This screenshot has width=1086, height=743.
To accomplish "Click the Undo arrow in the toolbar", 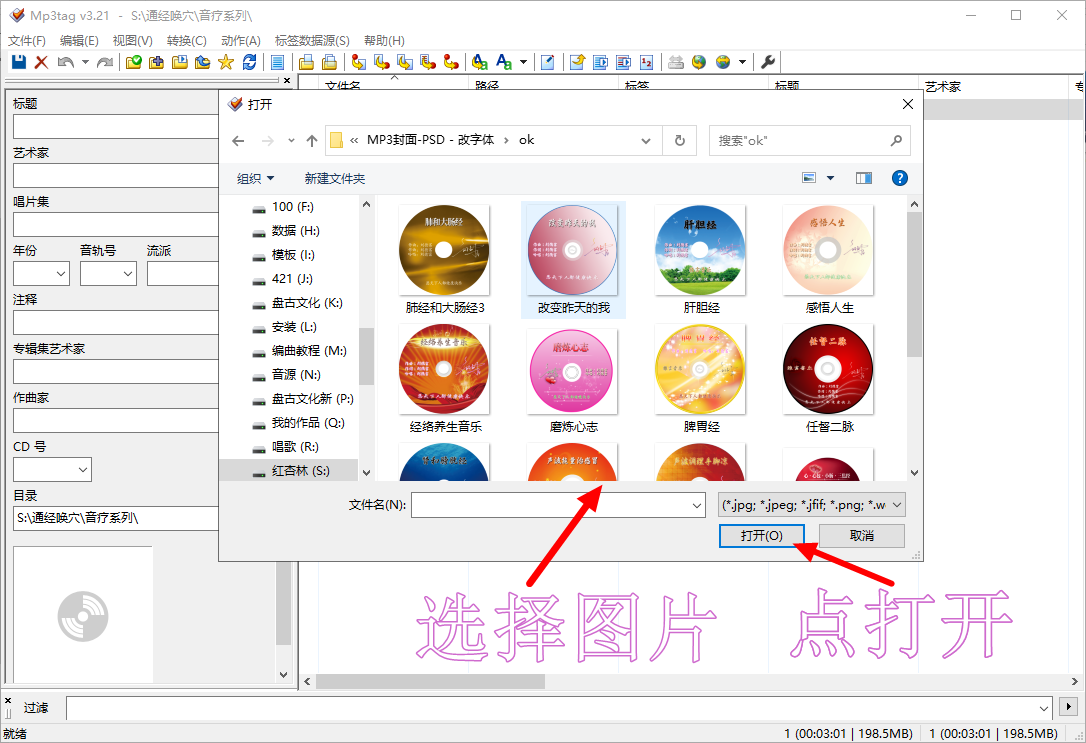I will coord(66,62).
